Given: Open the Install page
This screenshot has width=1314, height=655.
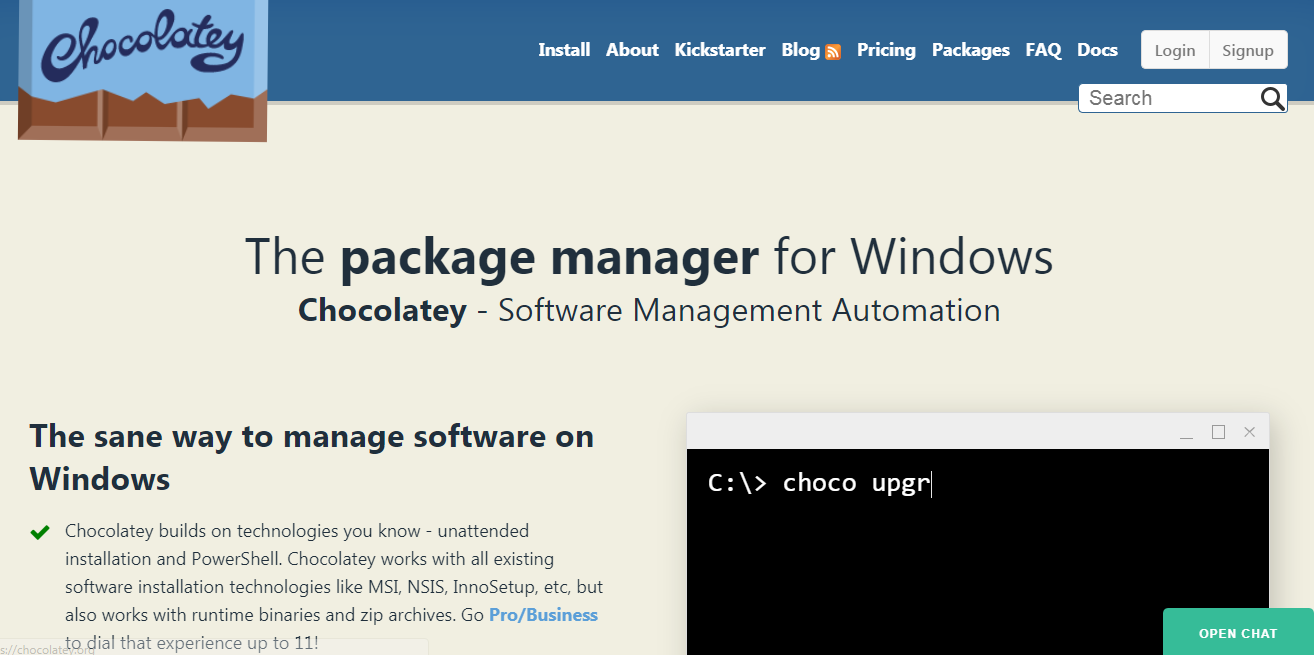Looking at the screenshot, I should [564, 50].
